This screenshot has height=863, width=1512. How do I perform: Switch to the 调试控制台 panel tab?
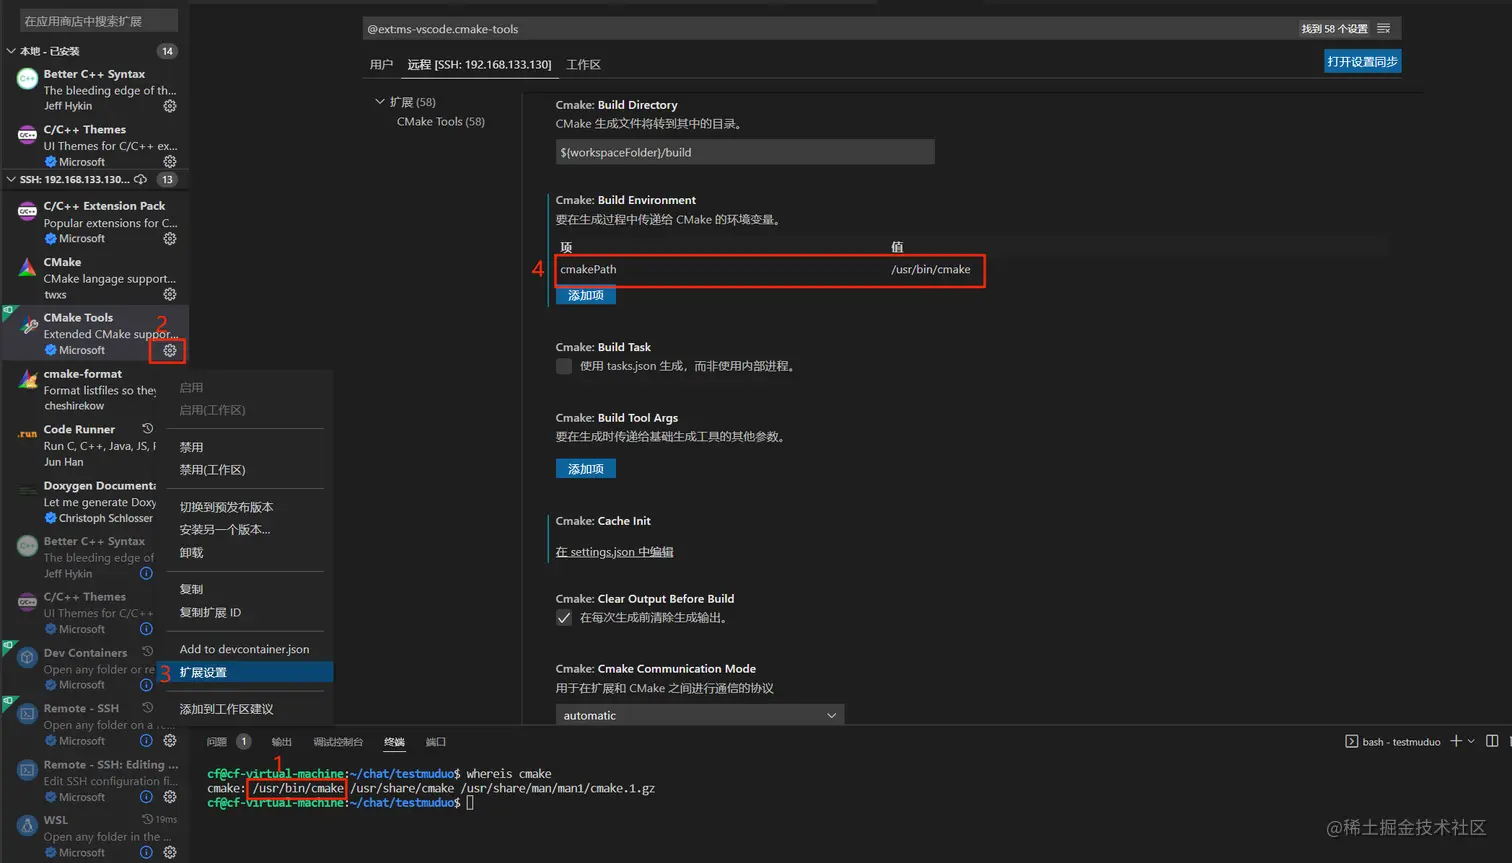[x=338, y=742]
